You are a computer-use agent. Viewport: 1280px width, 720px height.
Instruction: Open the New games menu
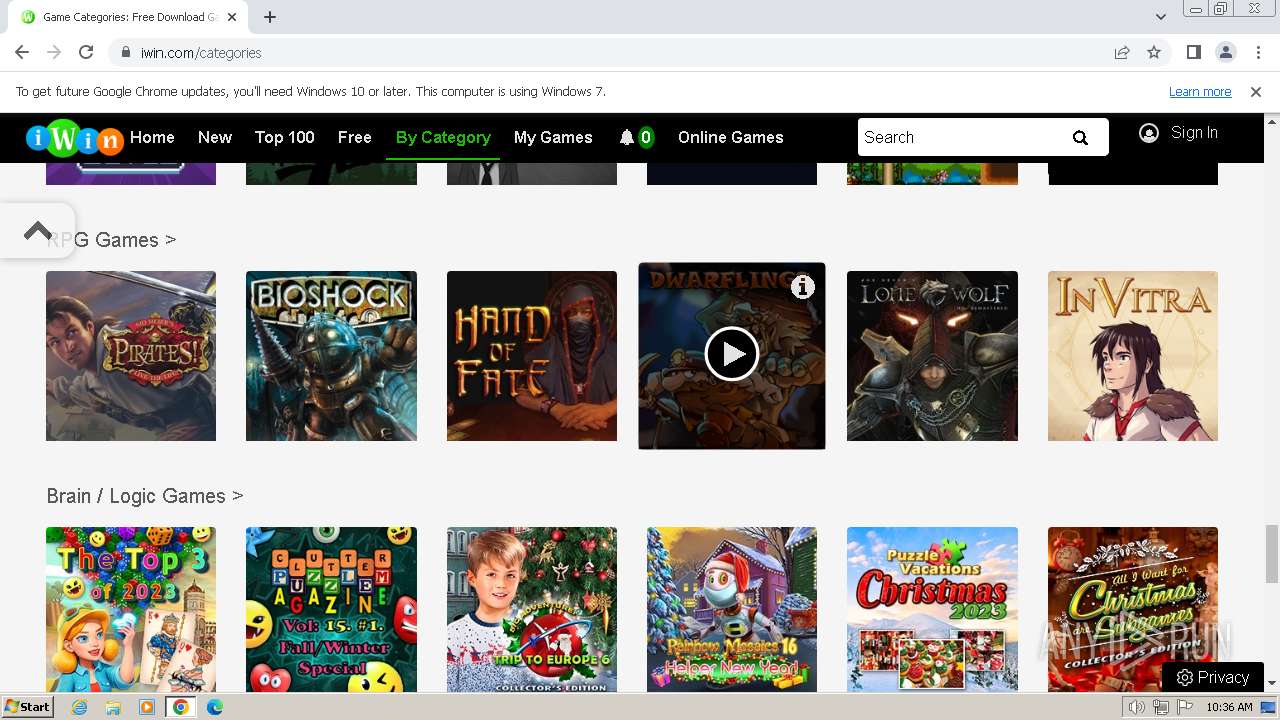(215, 138)
